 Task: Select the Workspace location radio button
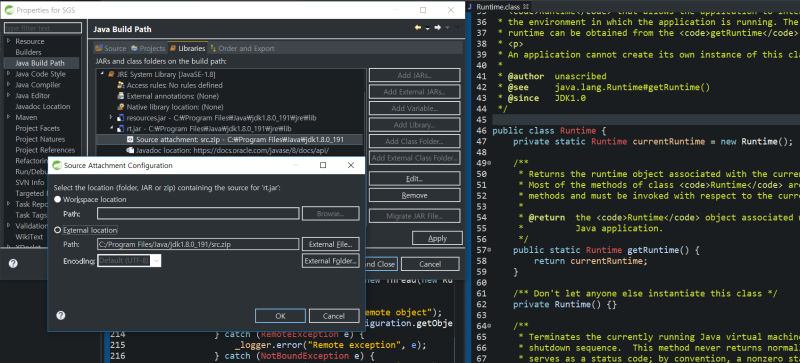(x=58, y=199)
